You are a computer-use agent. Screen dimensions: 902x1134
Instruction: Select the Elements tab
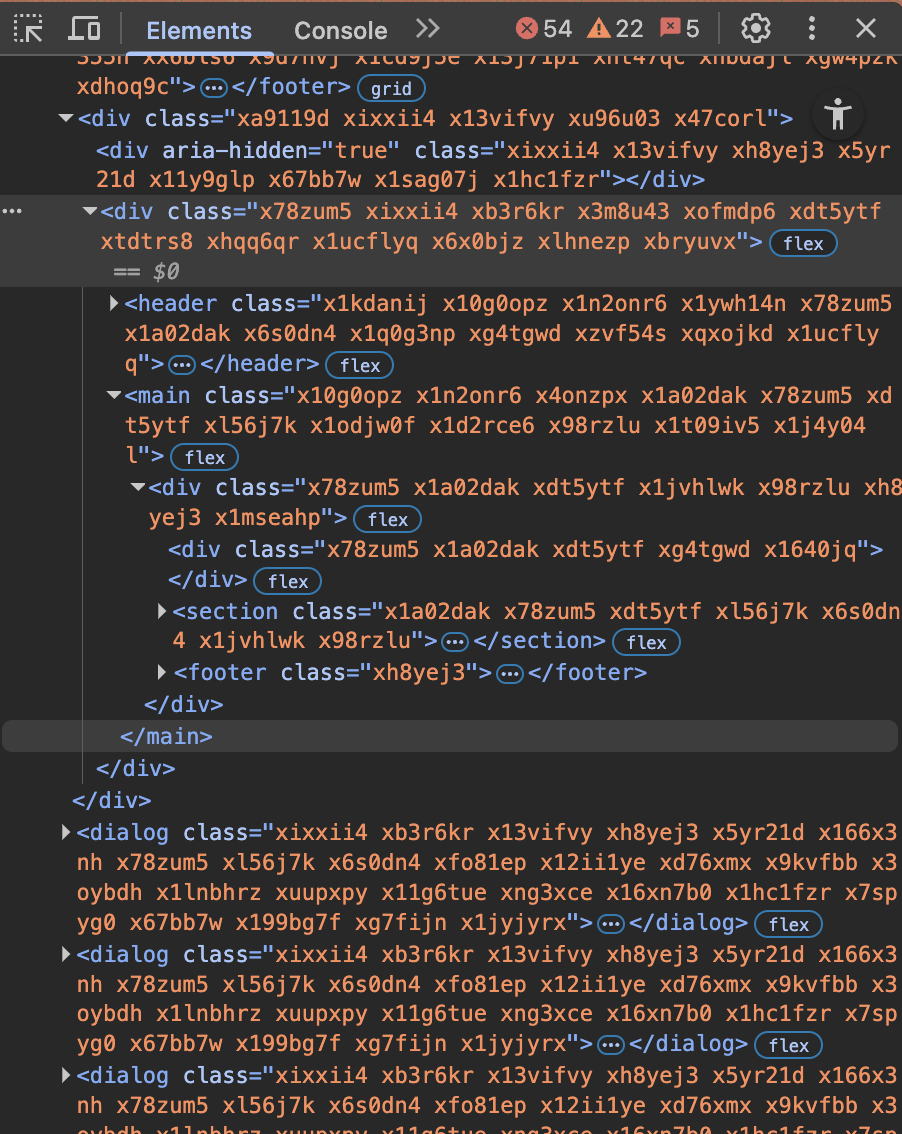(x=199, y=30)
